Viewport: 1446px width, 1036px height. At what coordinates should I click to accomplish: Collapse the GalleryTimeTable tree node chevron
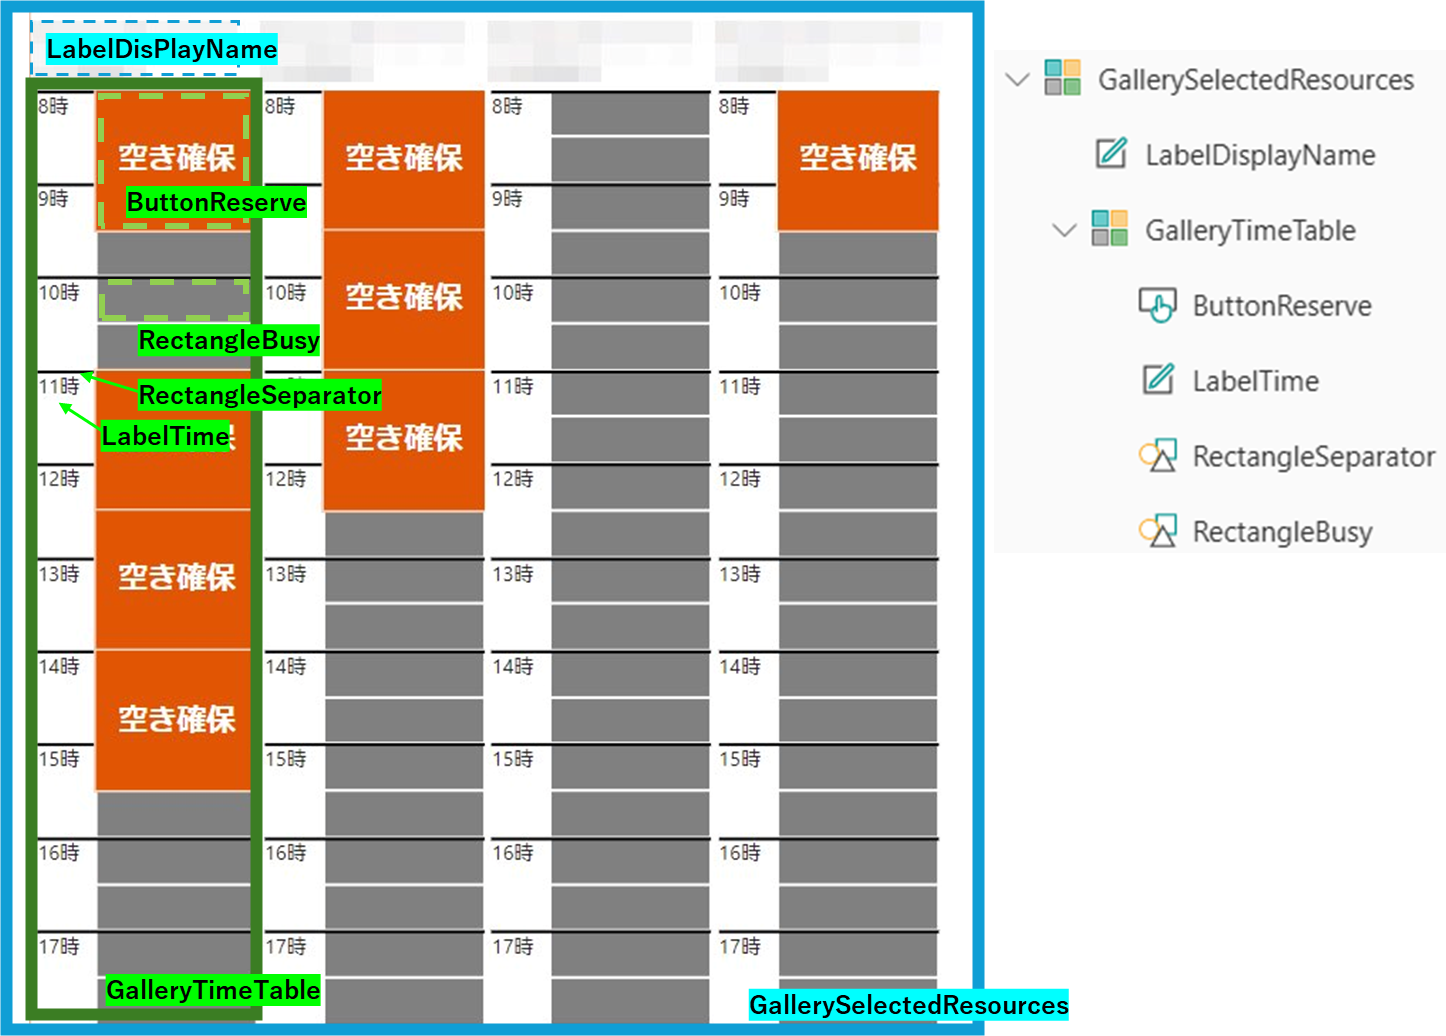1064,230
